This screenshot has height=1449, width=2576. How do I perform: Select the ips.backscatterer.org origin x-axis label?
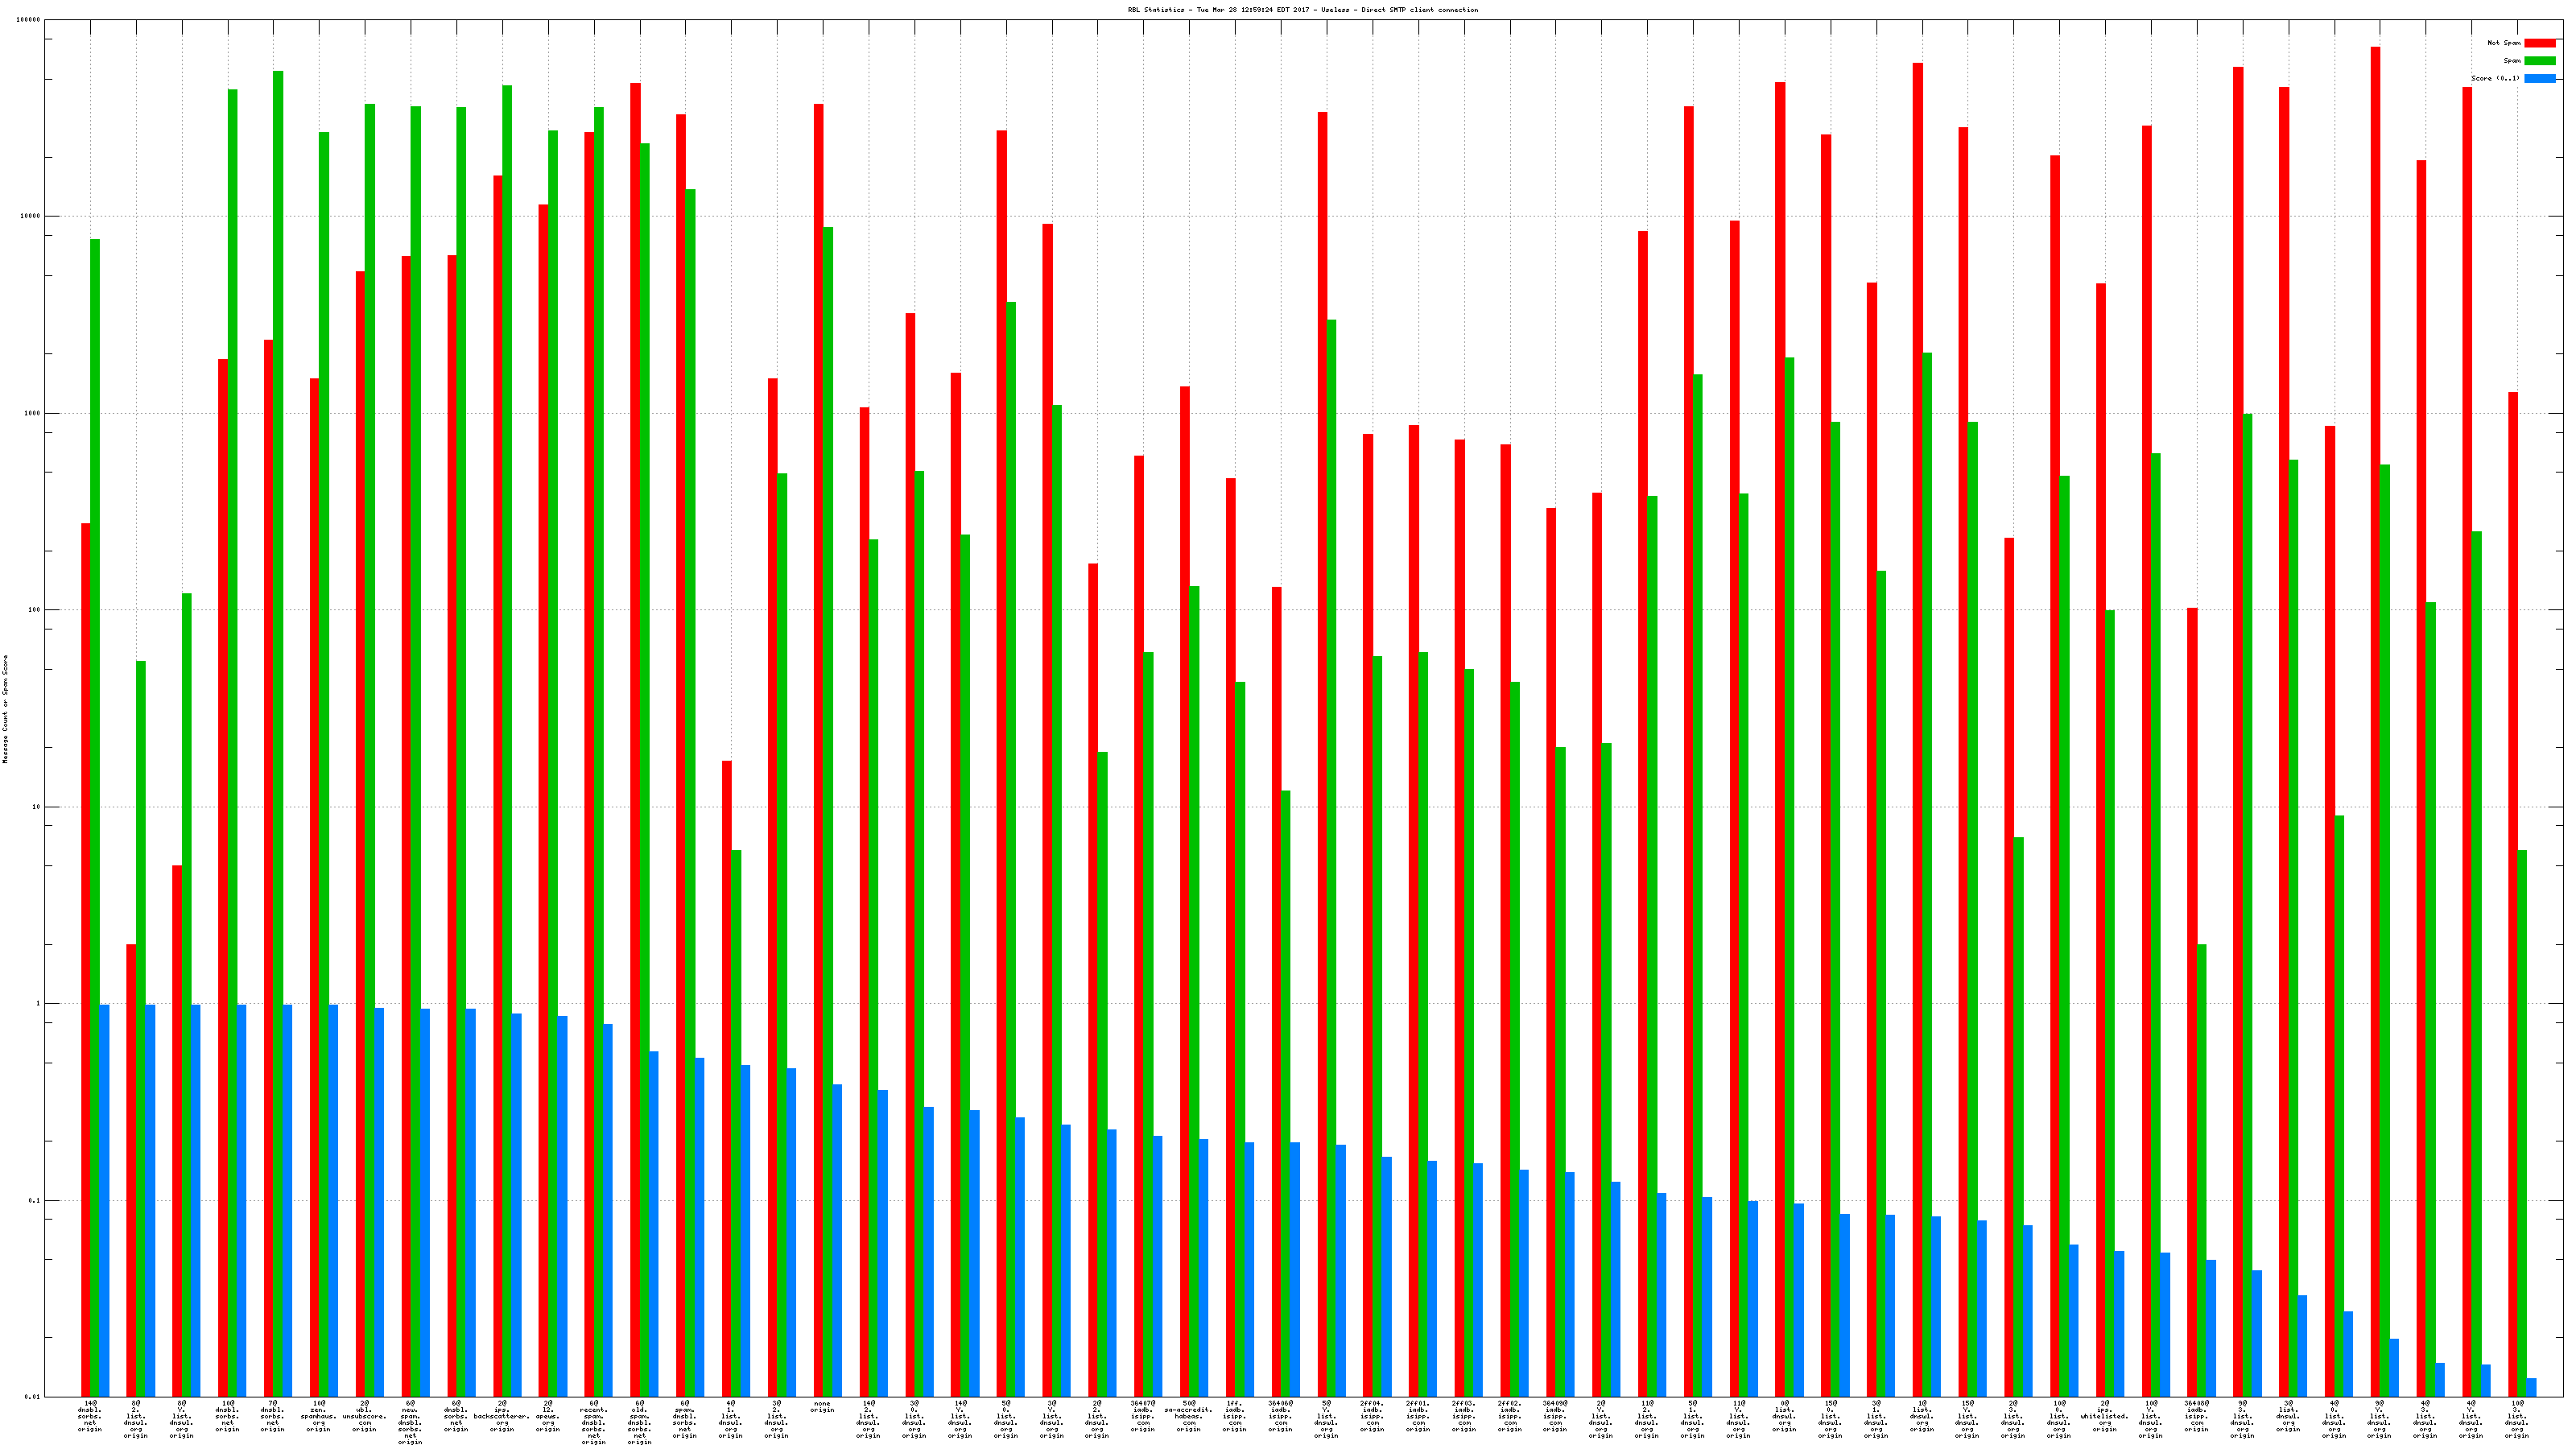point(502,1418)
